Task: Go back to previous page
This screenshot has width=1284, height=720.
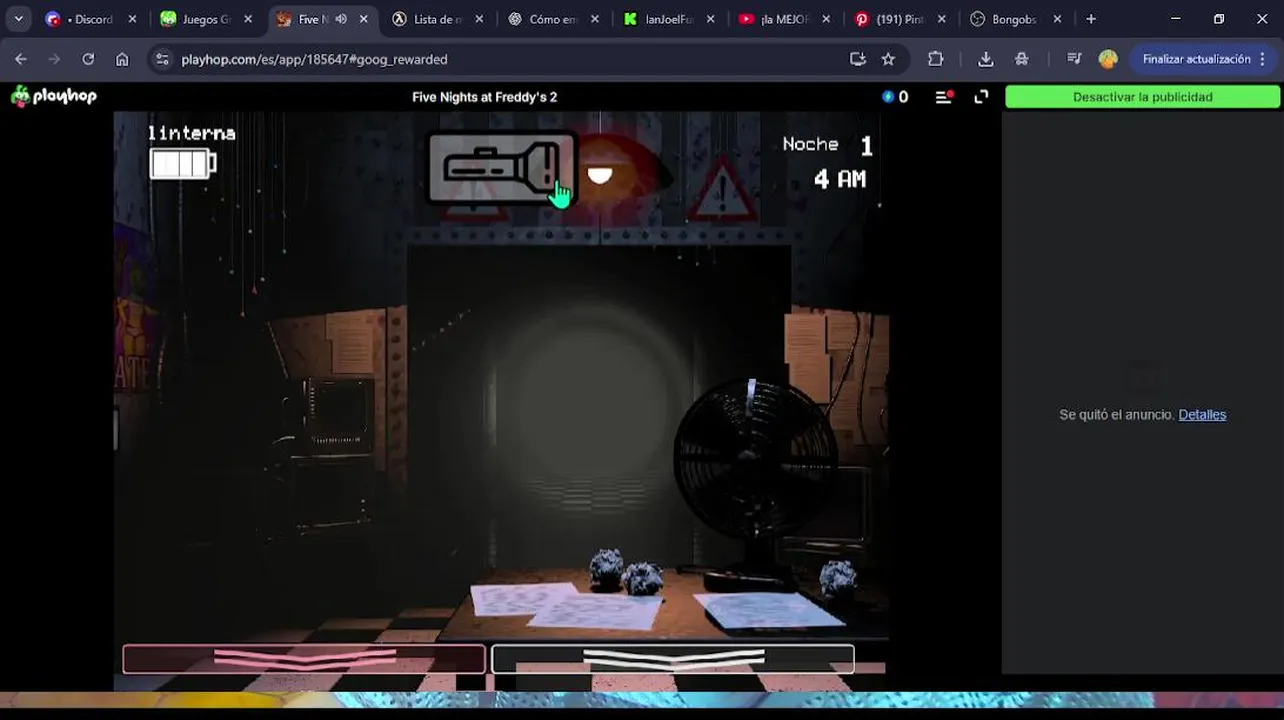Action: coord(21,59)
